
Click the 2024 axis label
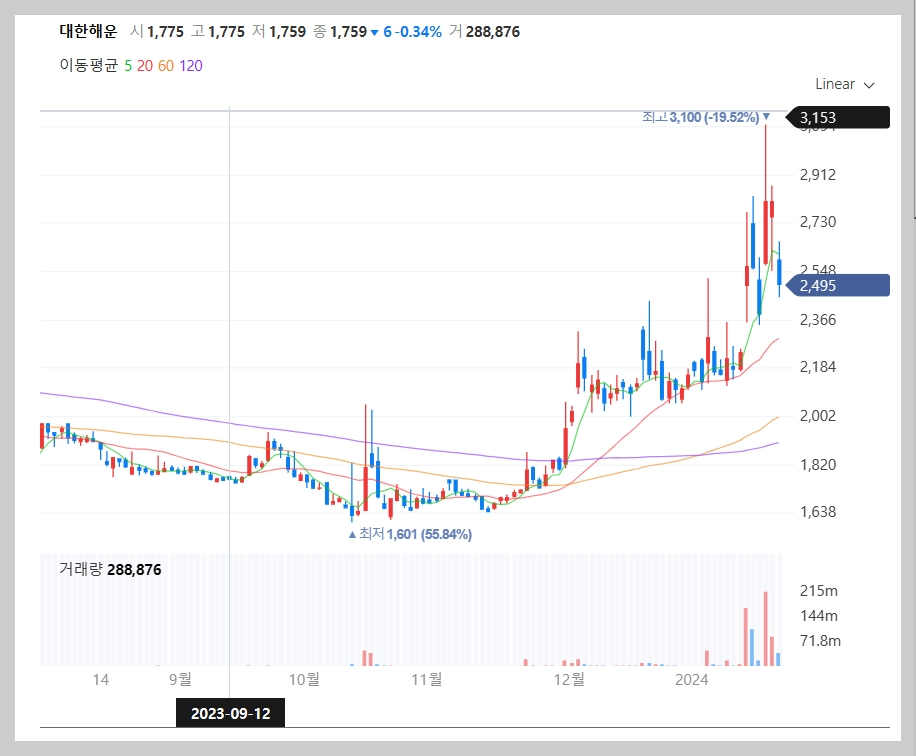tap(692, 679)
